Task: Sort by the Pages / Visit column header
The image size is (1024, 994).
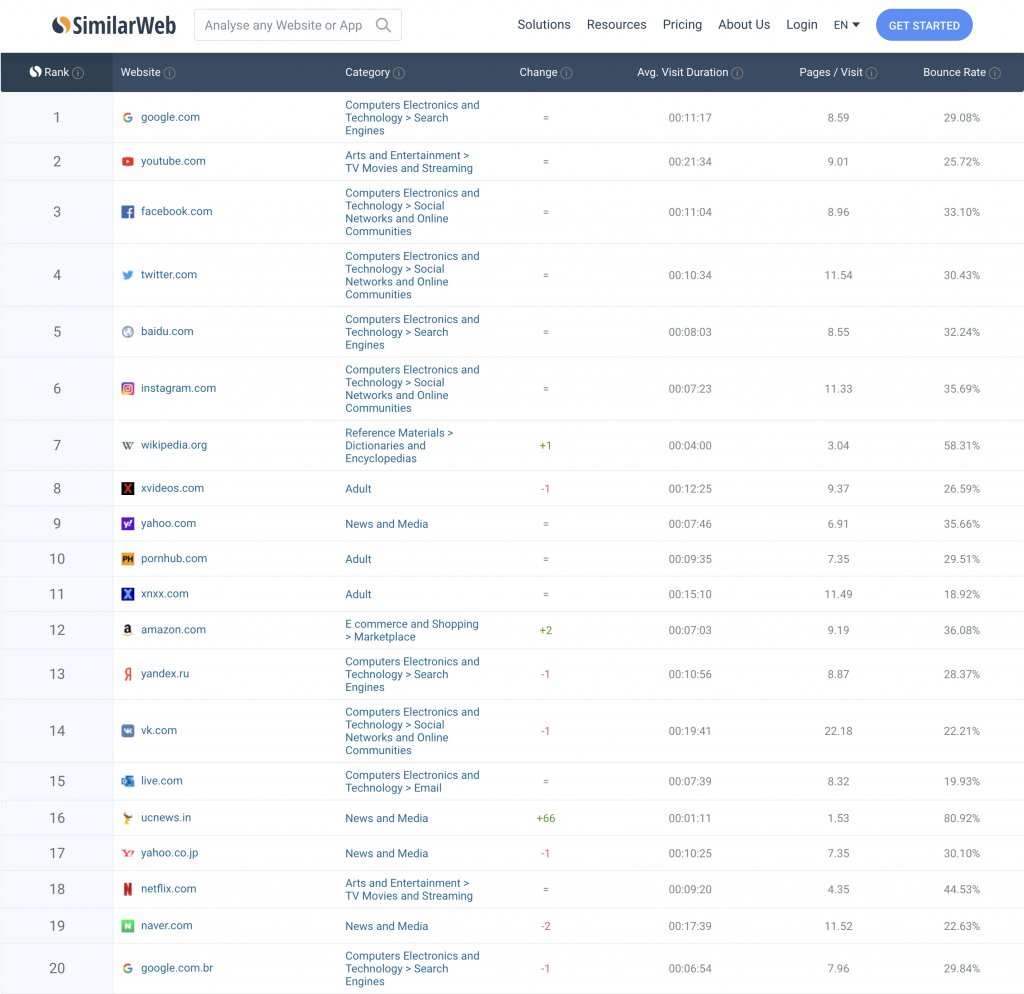Action: click(x=831, y=73)
